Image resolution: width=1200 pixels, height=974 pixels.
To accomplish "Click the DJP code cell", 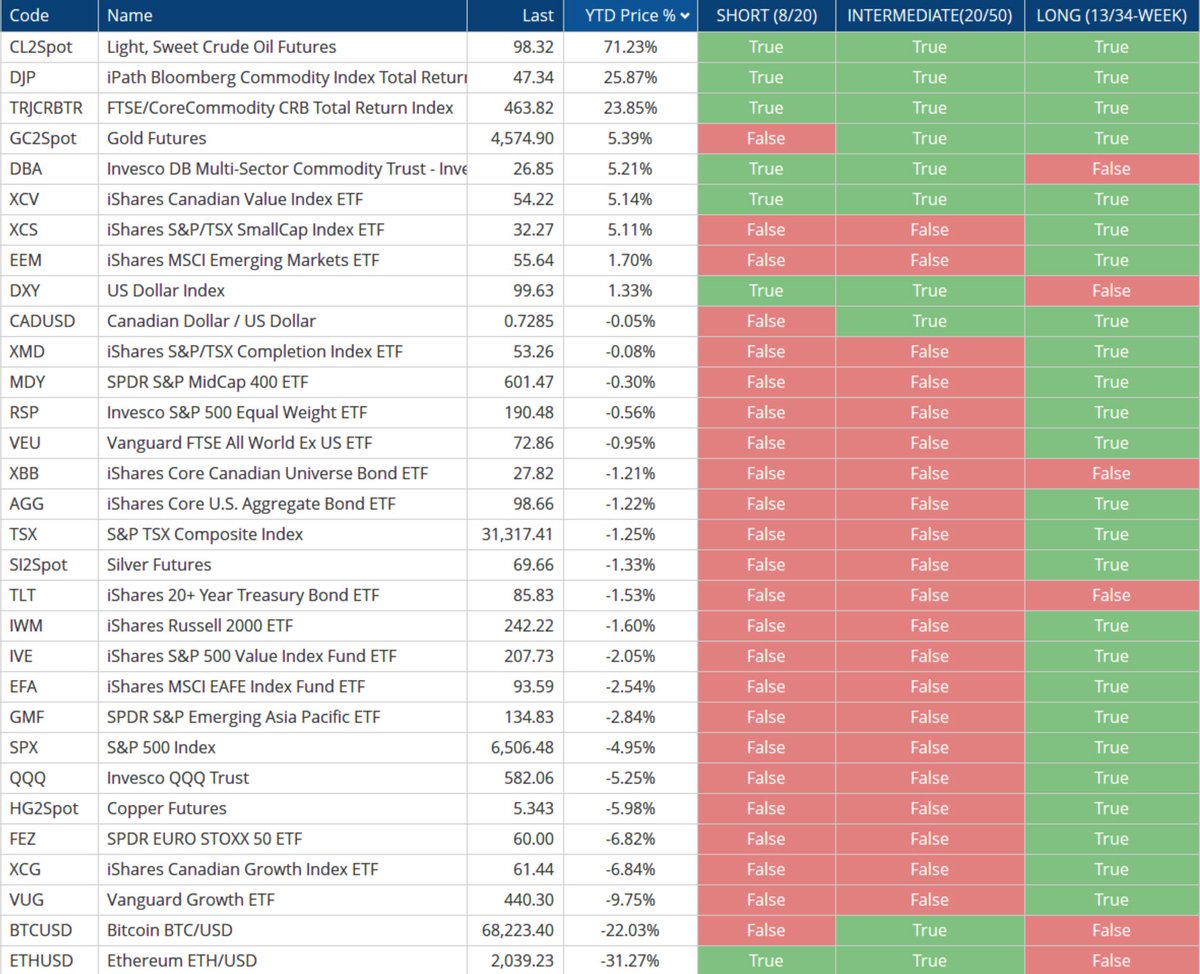I will coord(49,77).
